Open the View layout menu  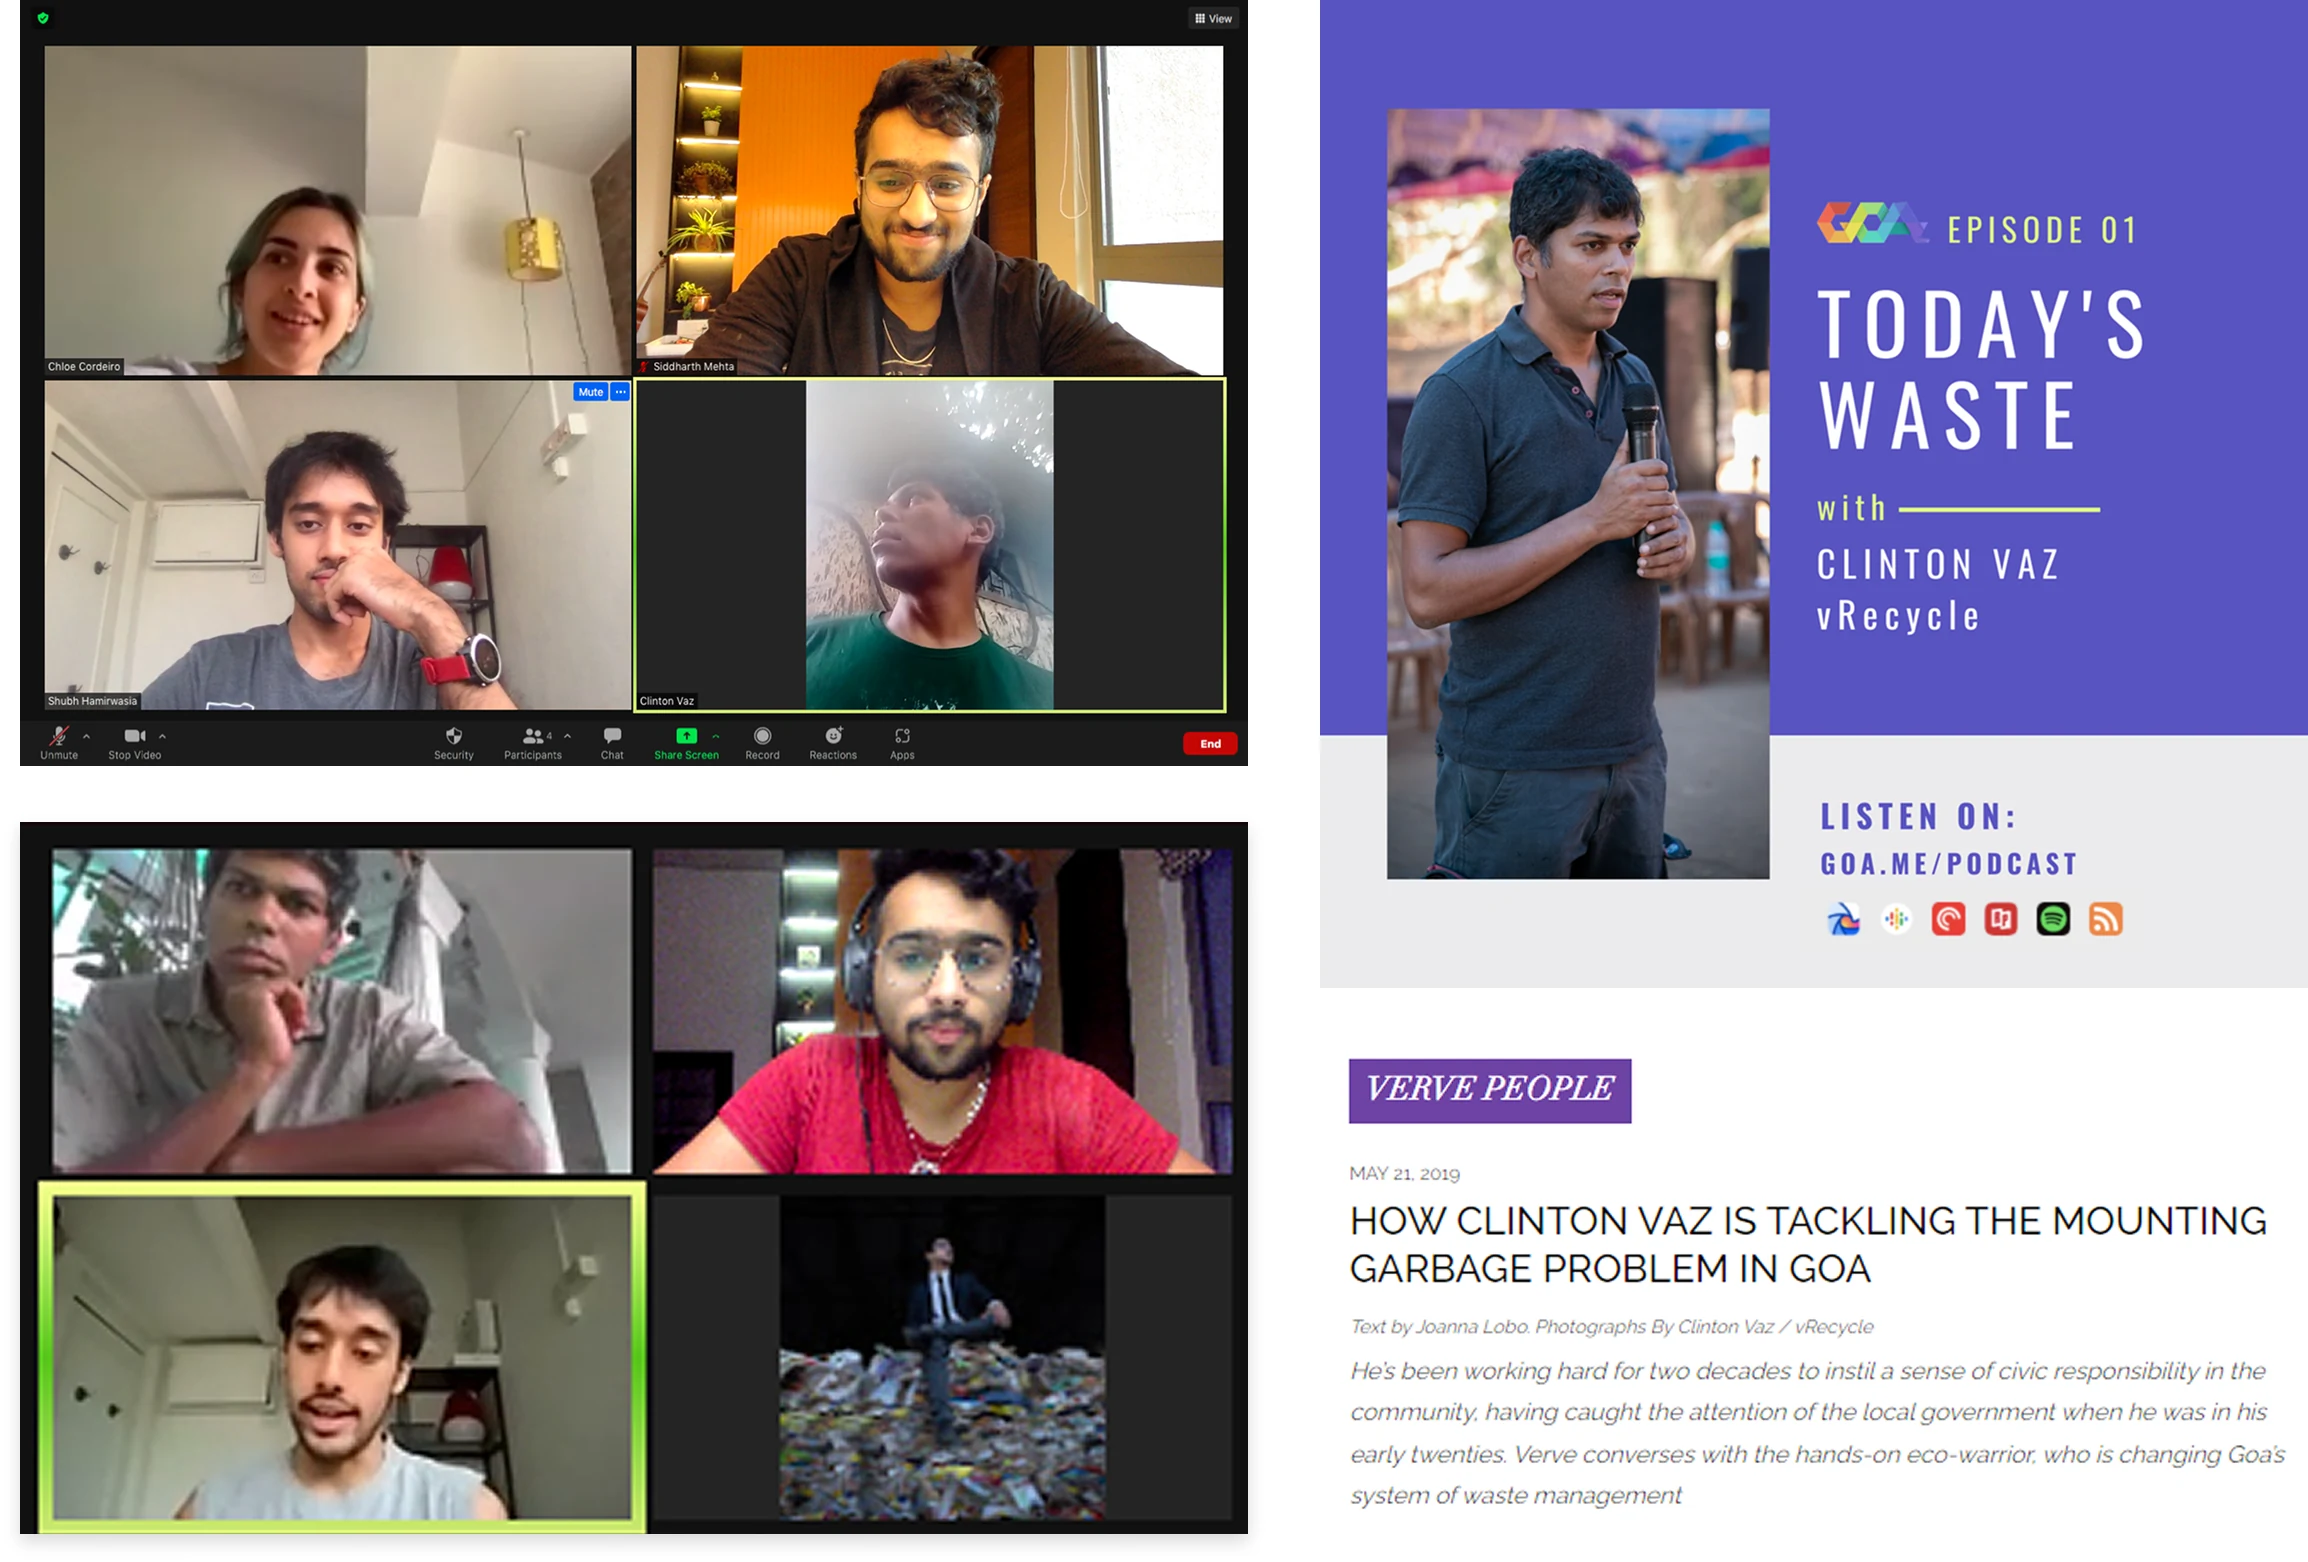point(1213,18)
